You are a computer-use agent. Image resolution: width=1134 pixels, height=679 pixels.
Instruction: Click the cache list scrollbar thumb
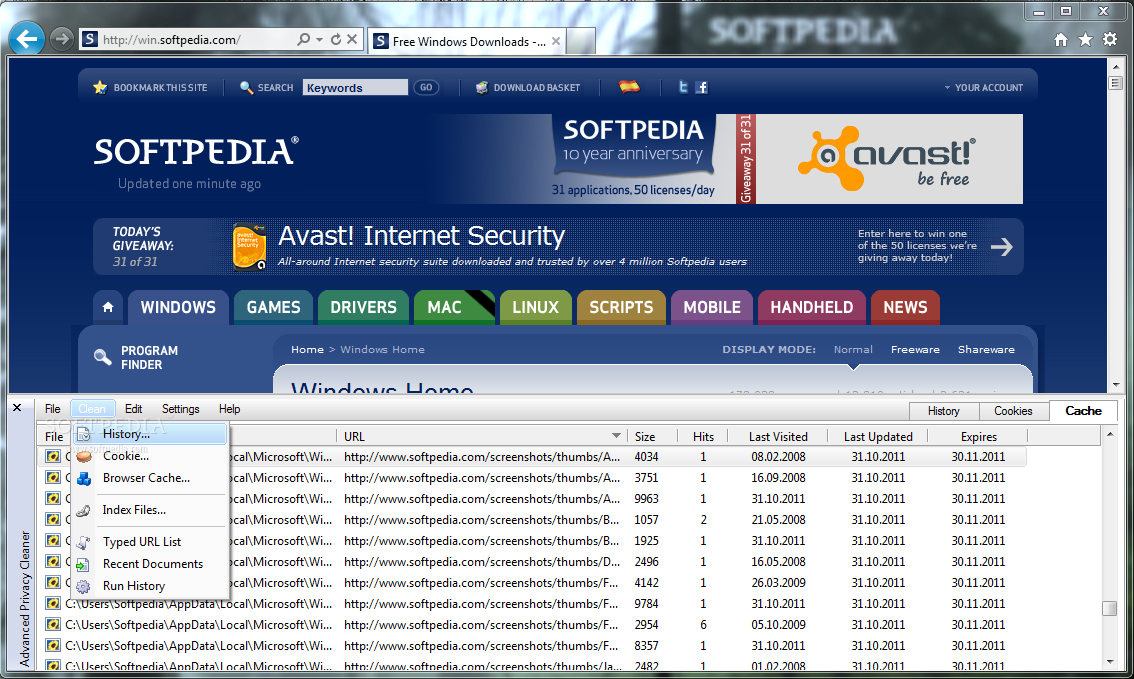click(1109, 609)
